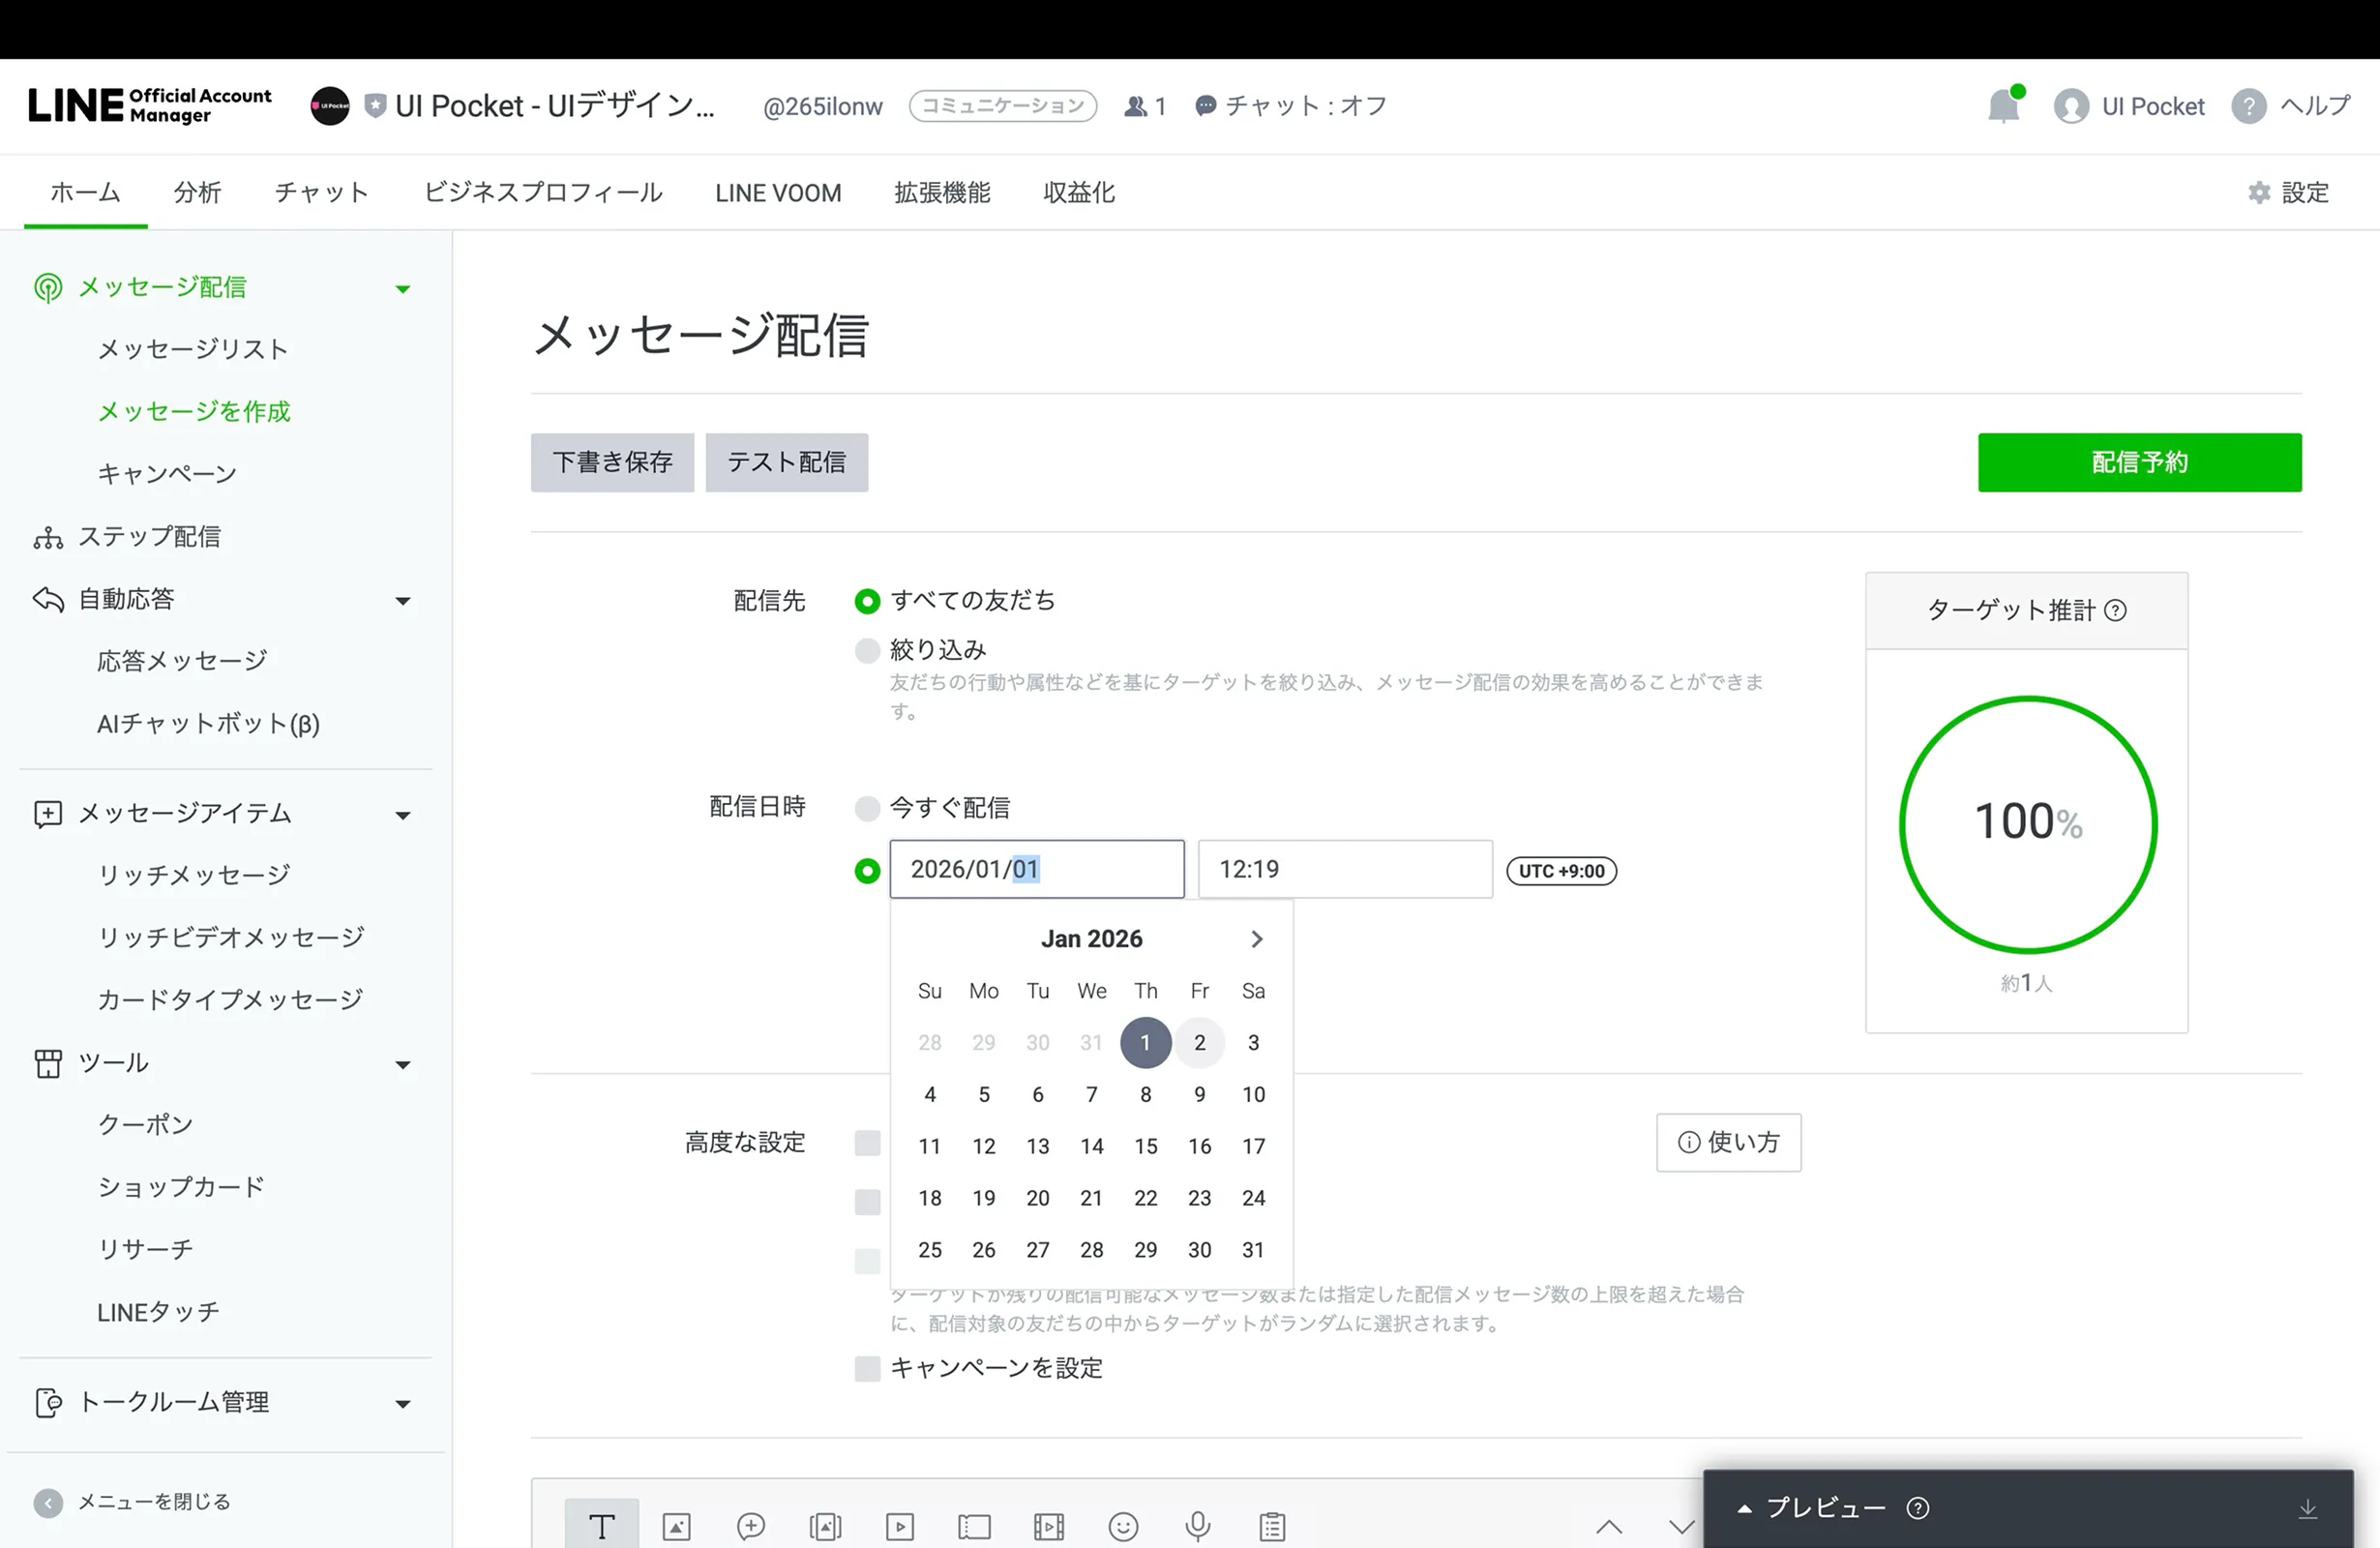
Task: Move message block down with arrow
Action: point(1682,1526)
